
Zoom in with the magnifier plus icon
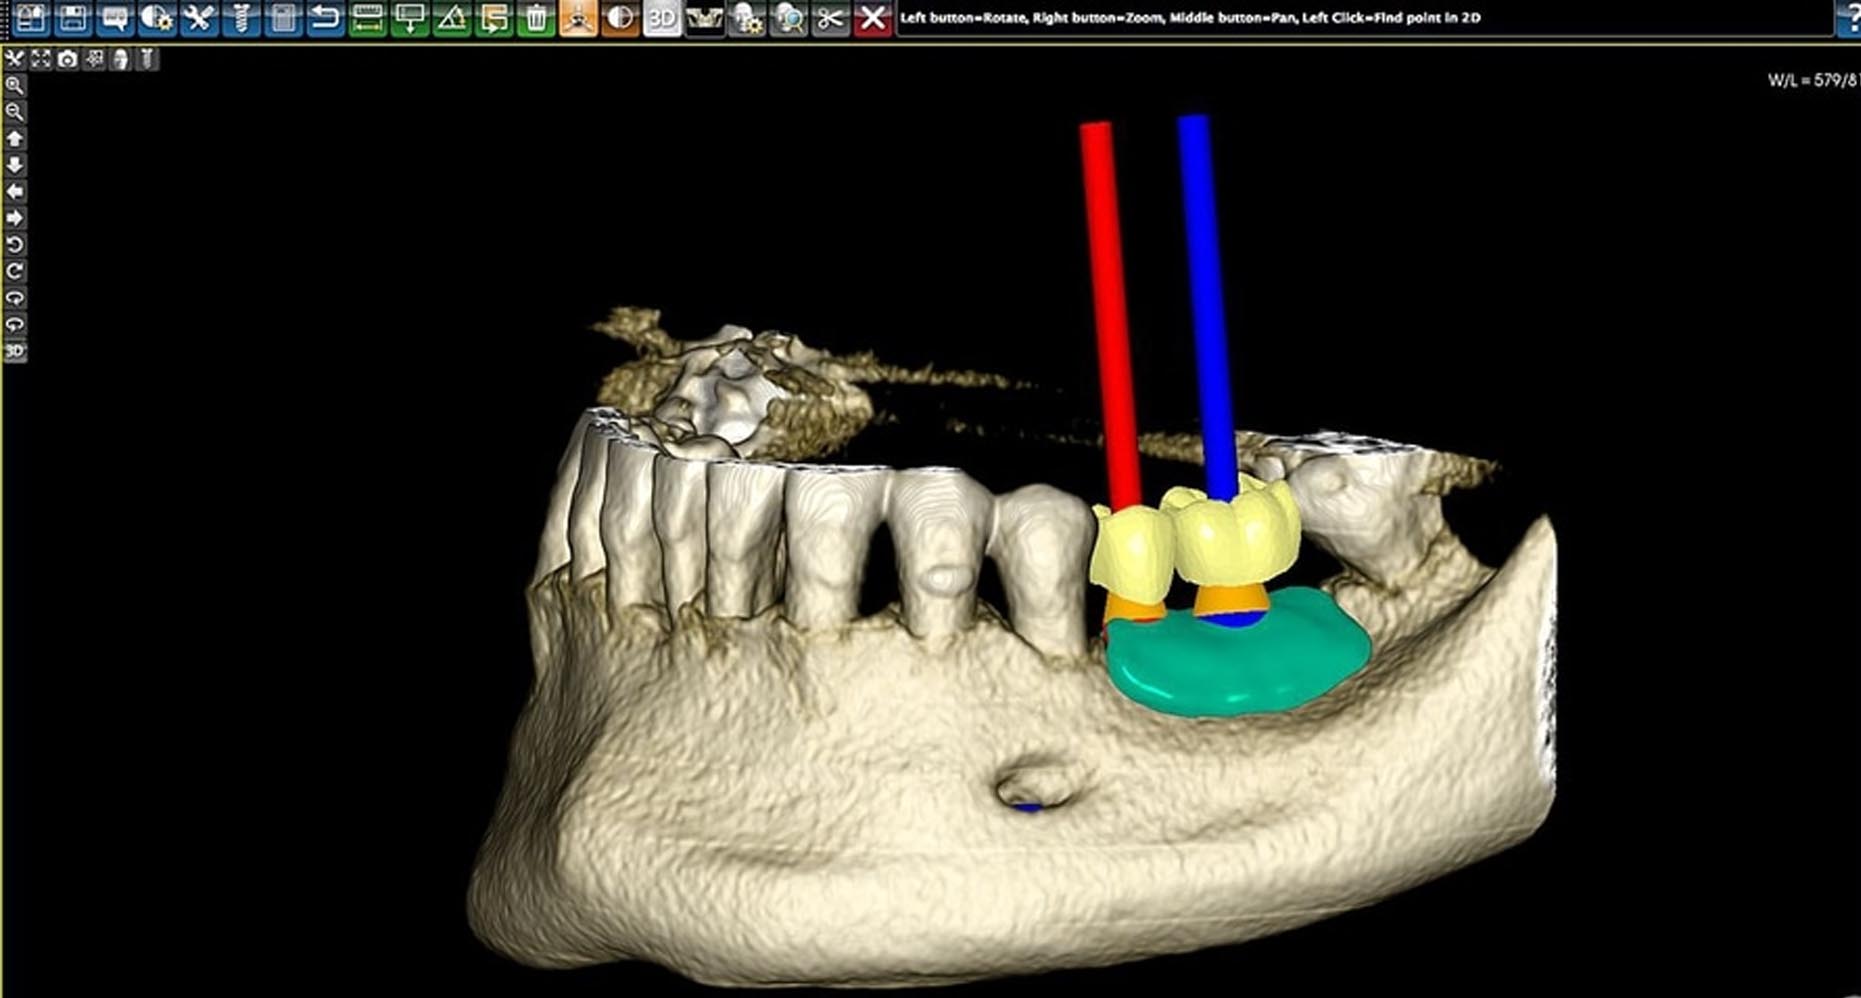point(14,85)
